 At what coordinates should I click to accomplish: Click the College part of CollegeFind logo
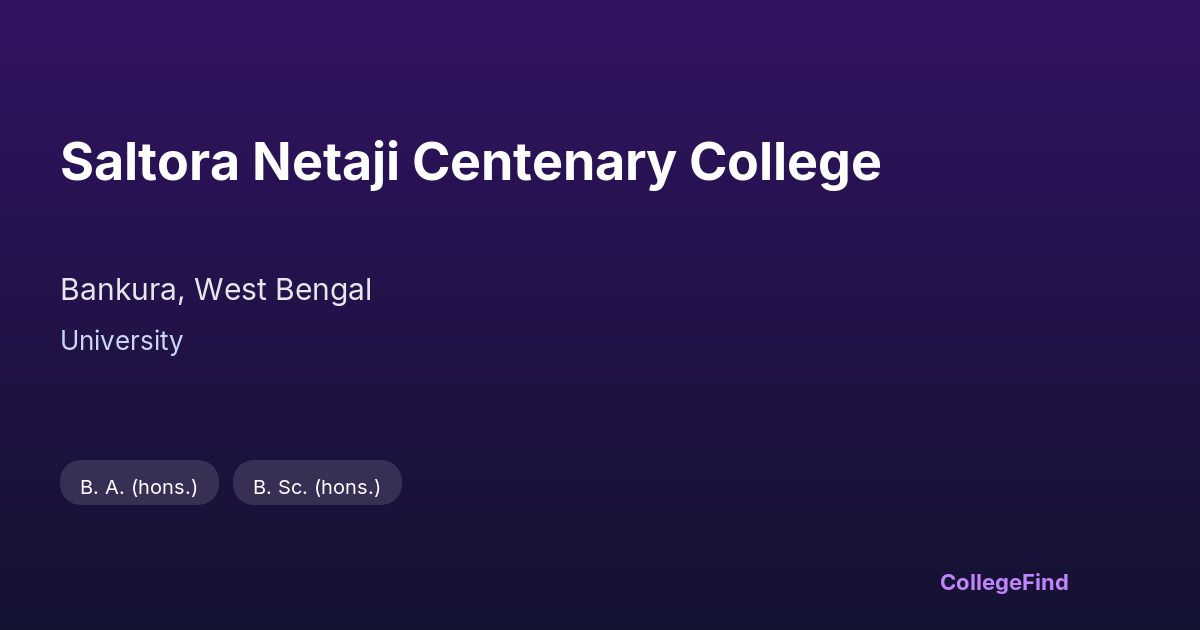[x=982, y=582]
